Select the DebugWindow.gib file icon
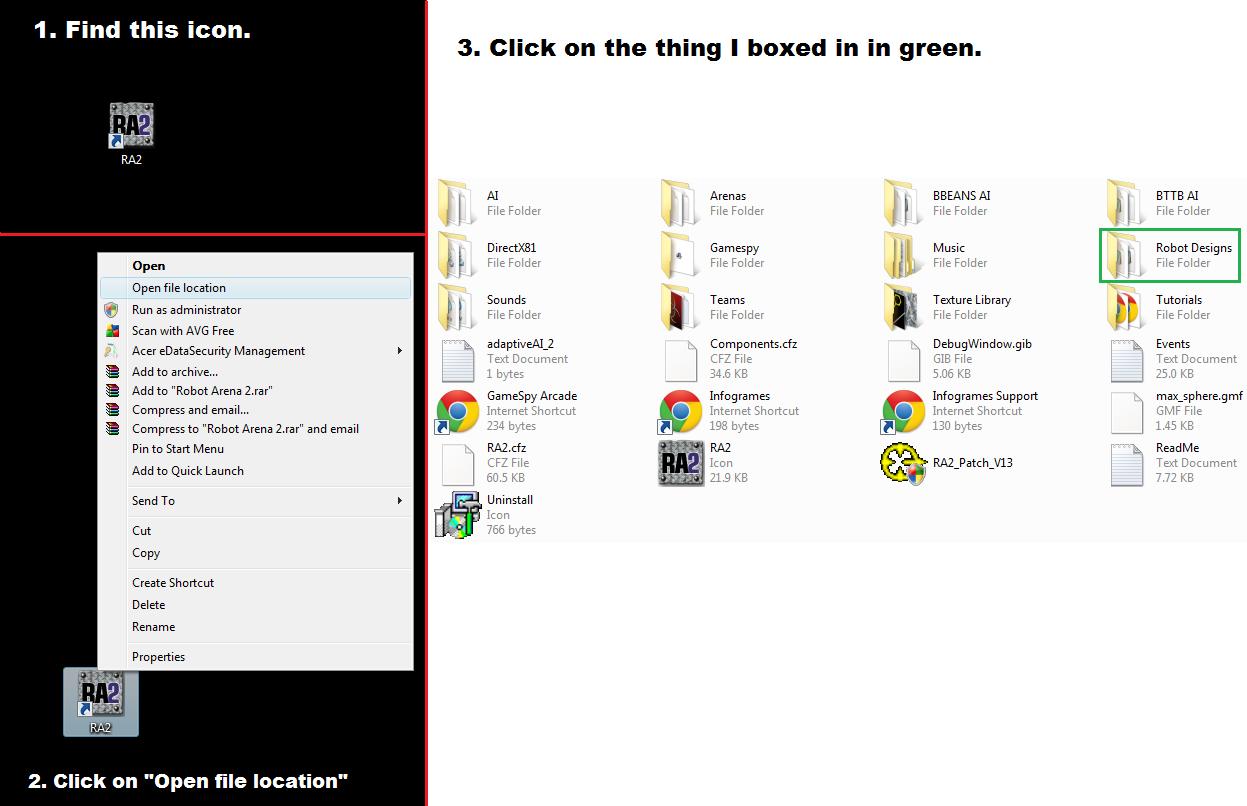Screen dimensions: 1247x806 coord(904,359)
